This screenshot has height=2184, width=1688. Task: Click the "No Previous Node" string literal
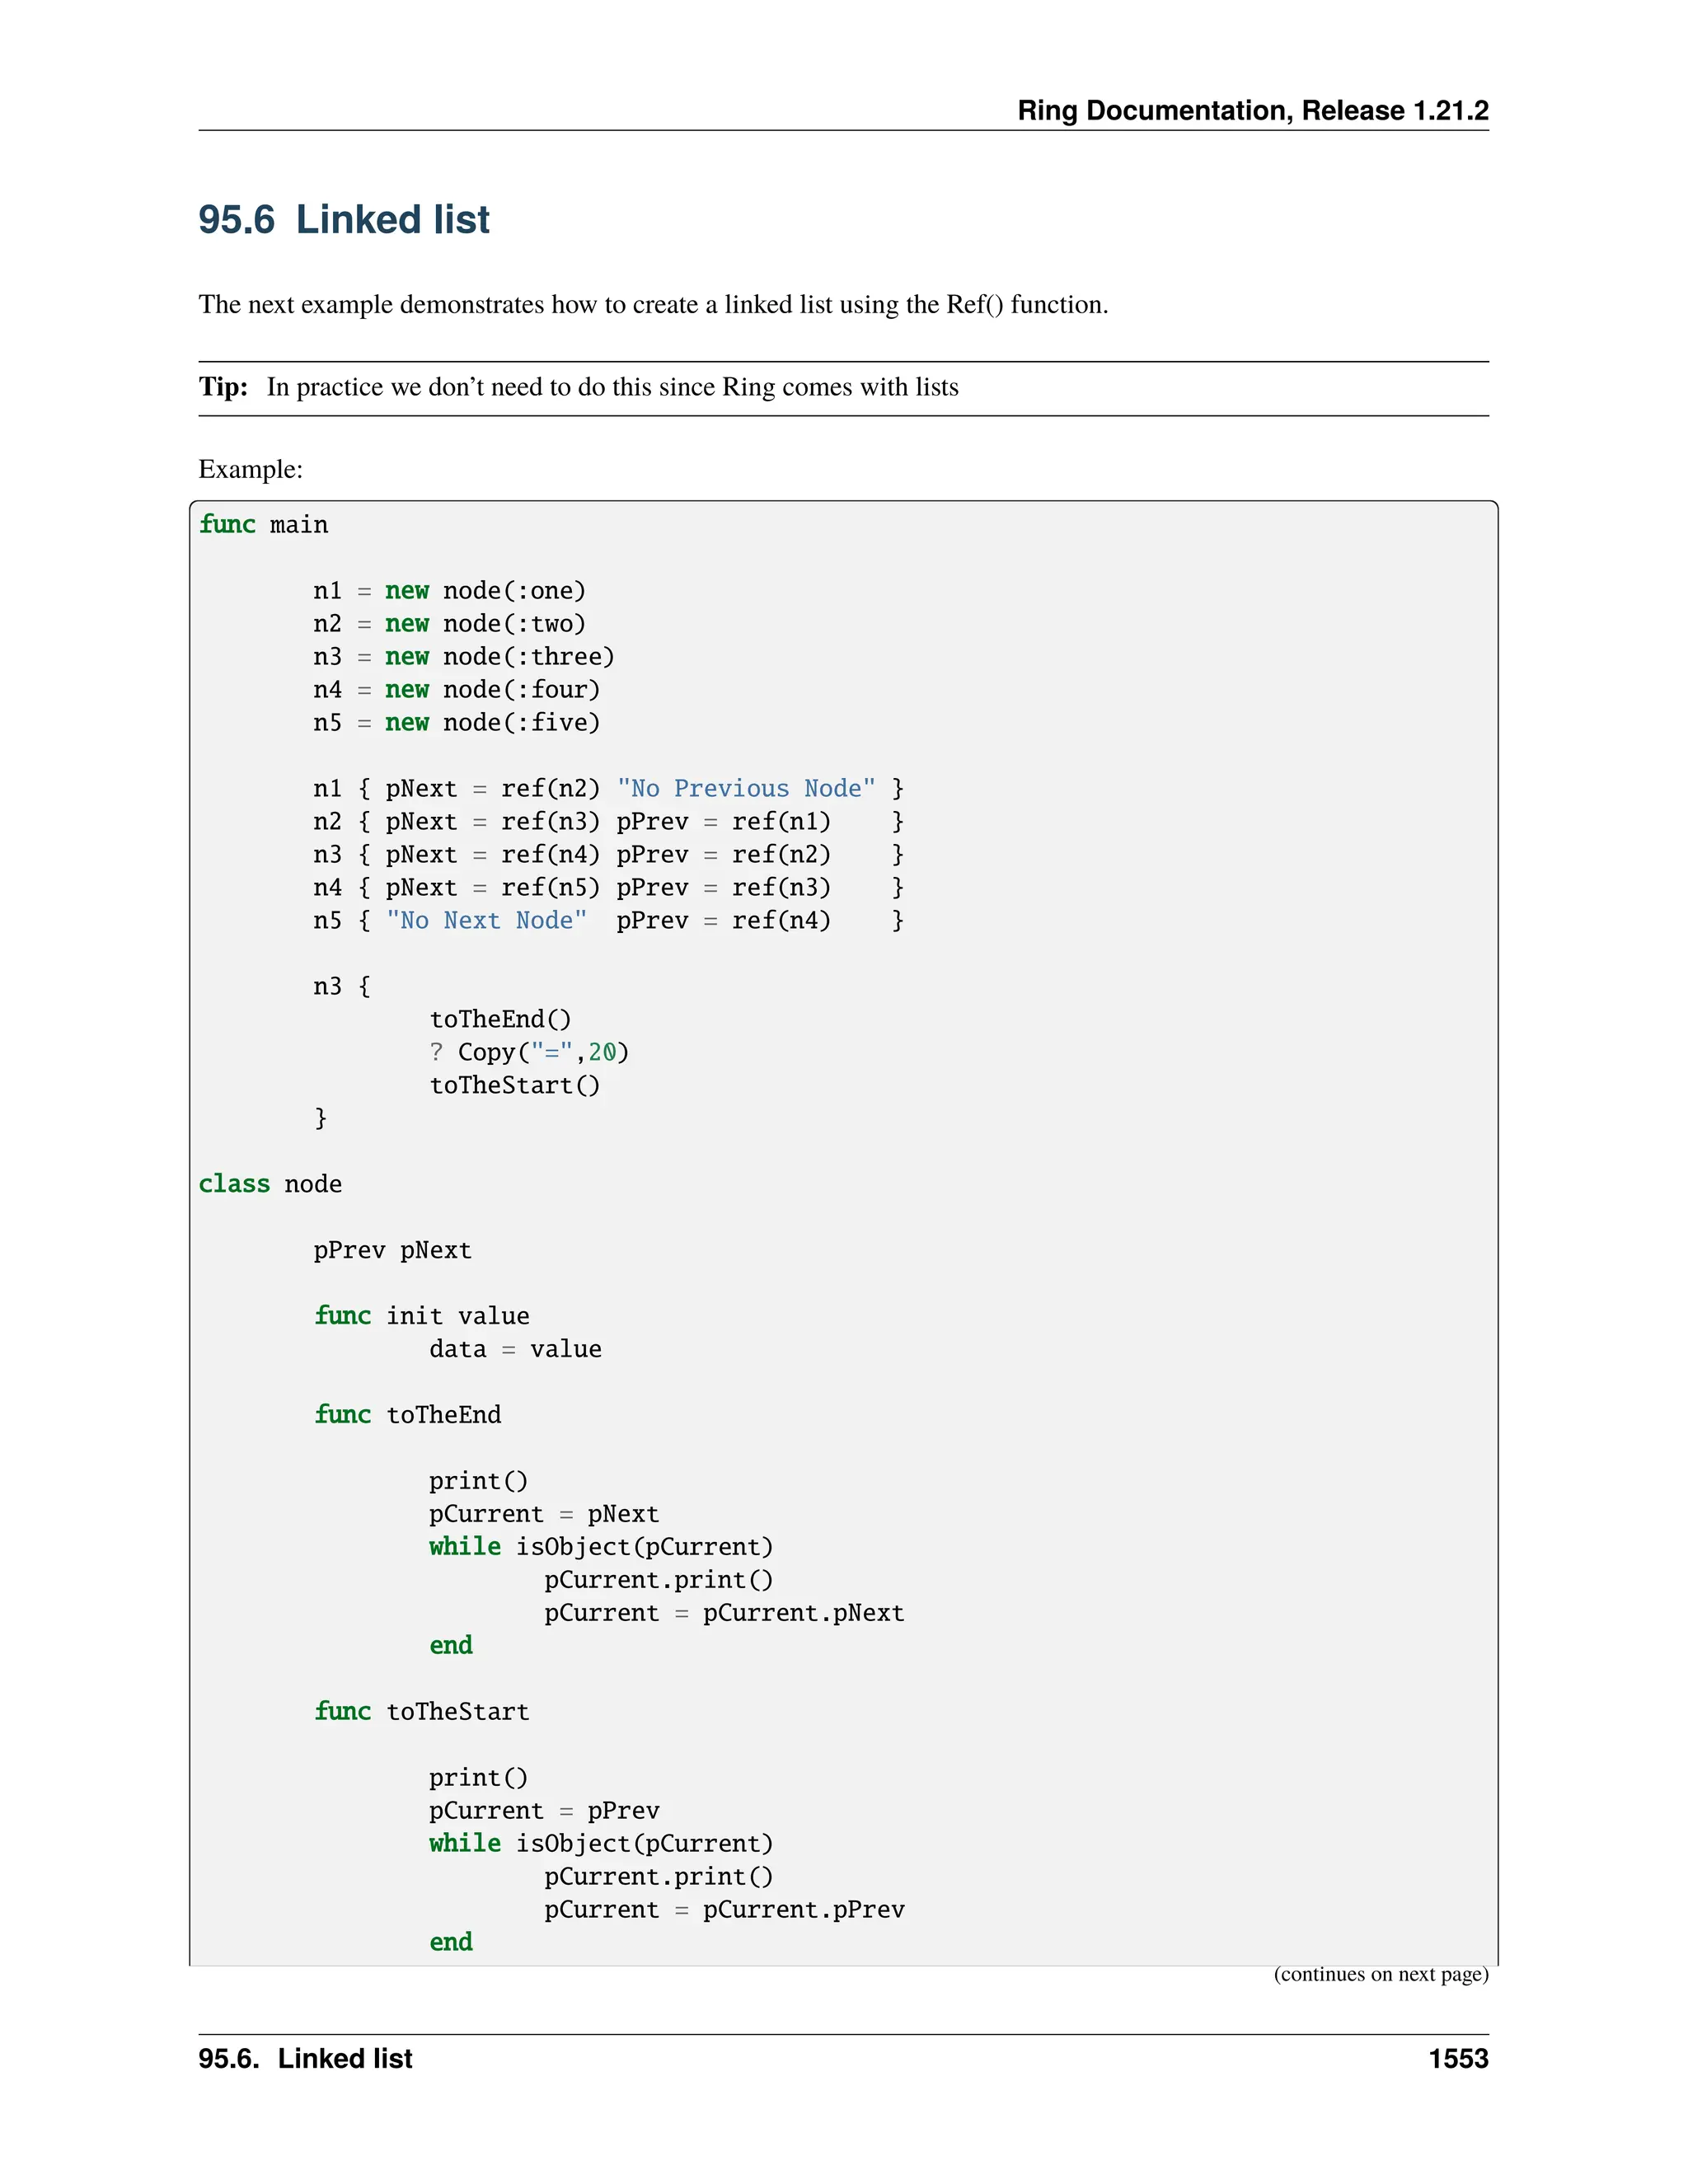click(x=746, y=789)
